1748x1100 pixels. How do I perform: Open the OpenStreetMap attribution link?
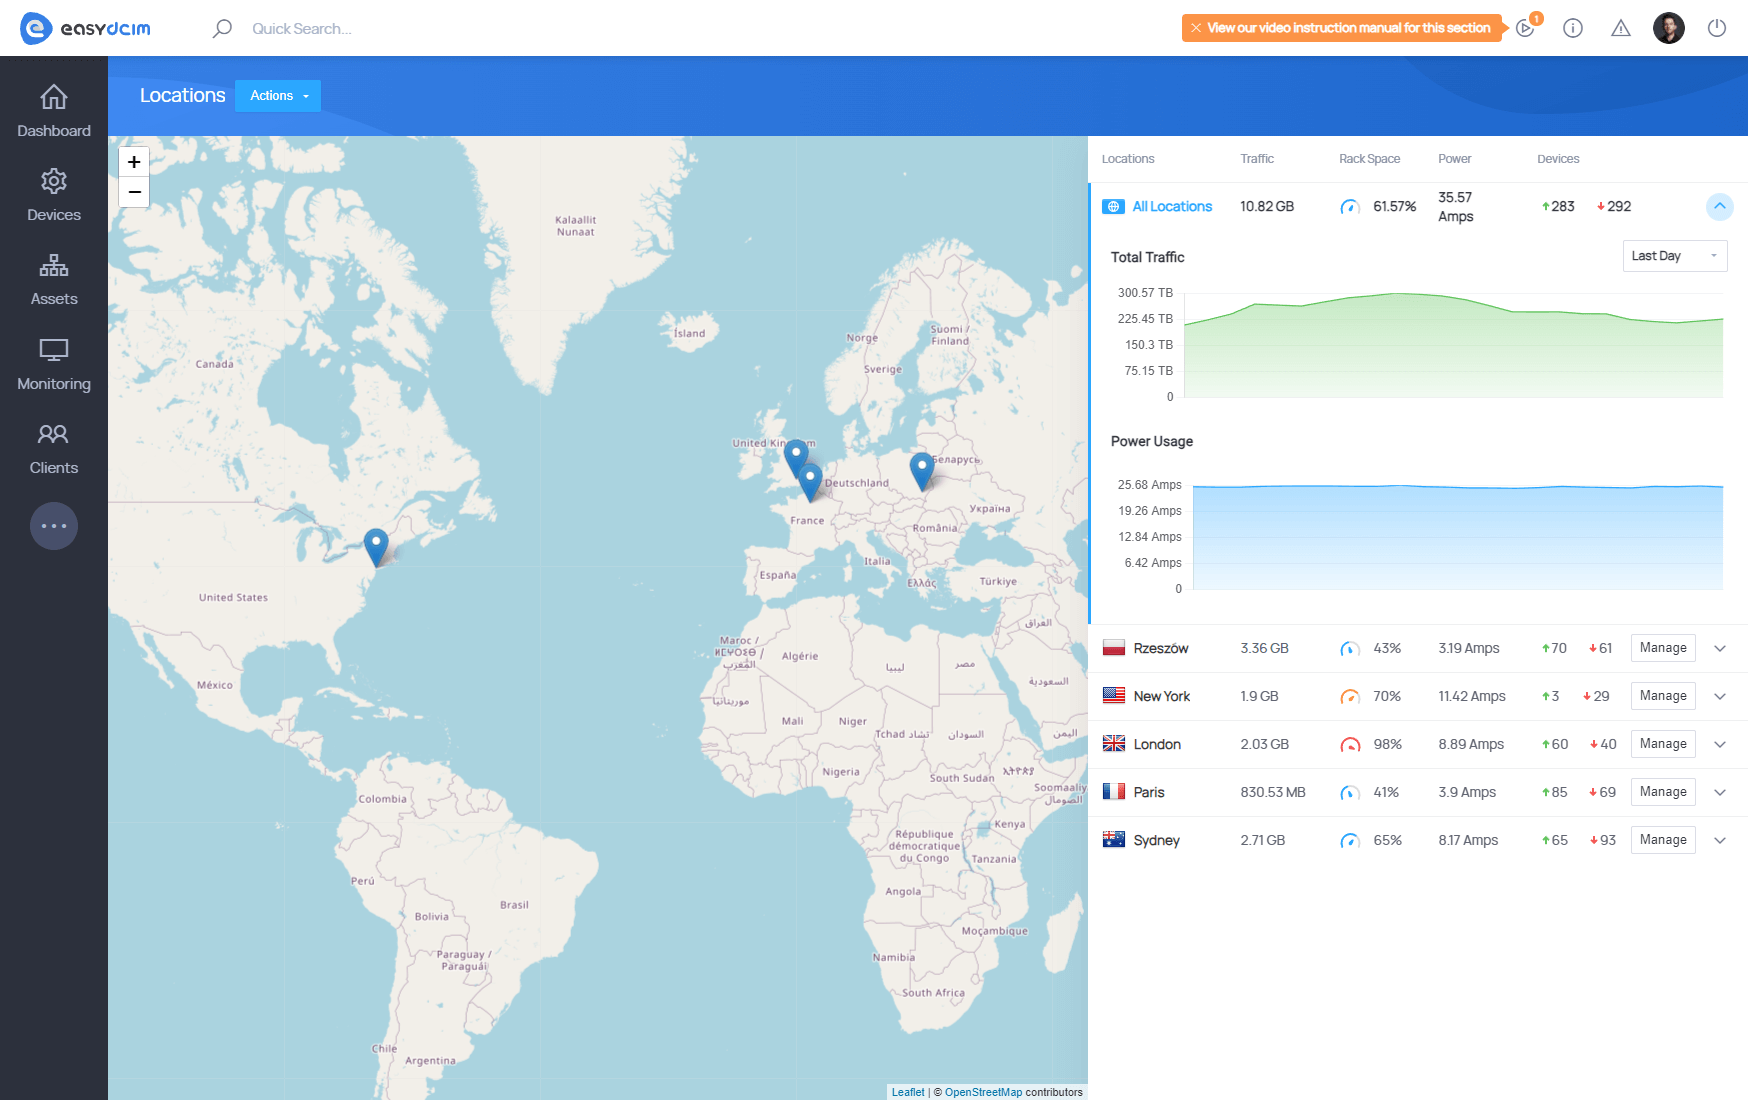(983, 1092)
